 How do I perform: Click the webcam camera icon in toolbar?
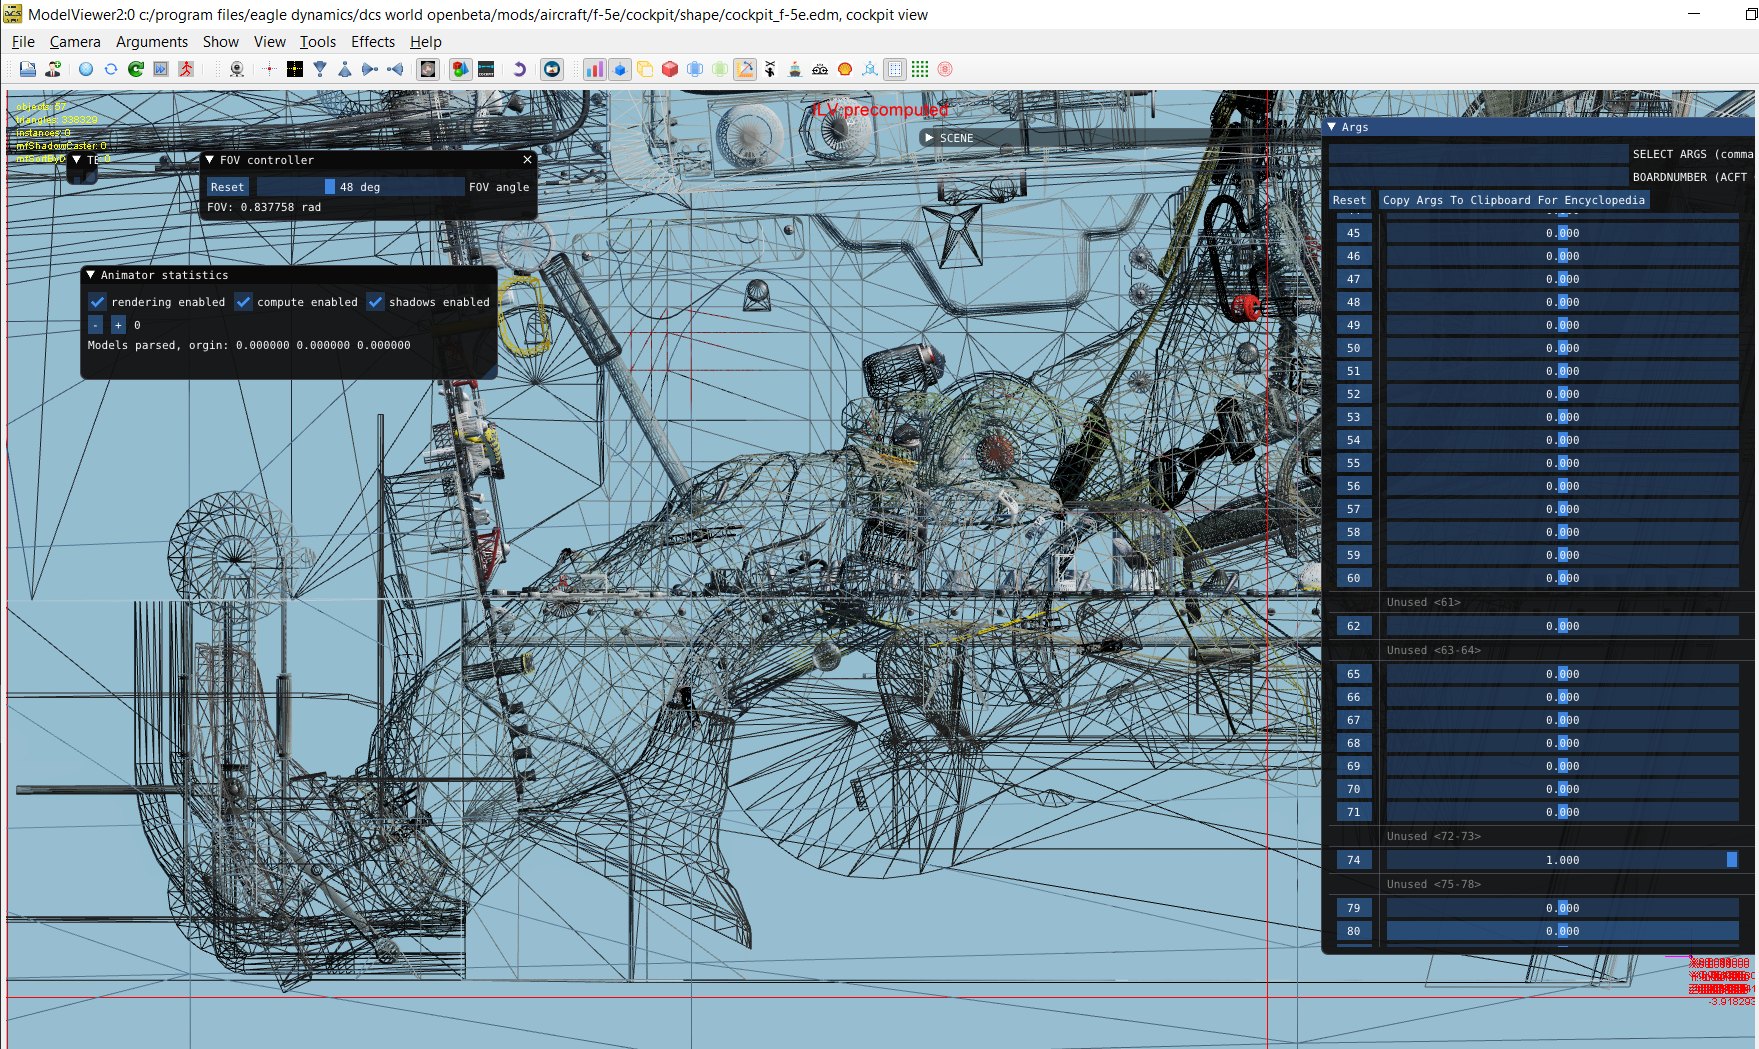[x=237, y=69]
